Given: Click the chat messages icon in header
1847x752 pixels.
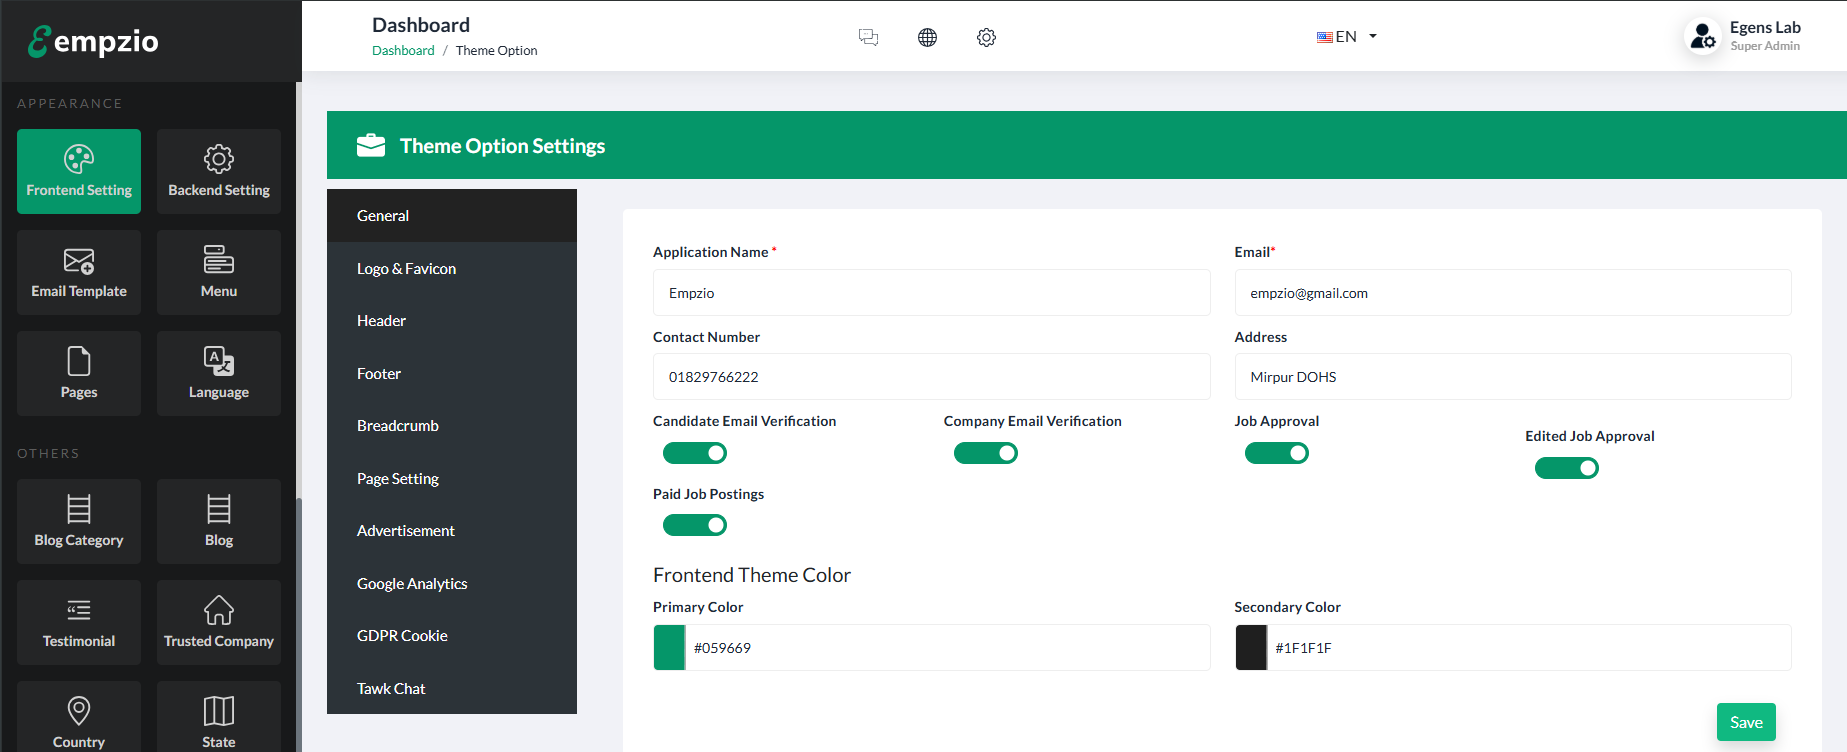Looking at the screenshot, I should (868, 37).
